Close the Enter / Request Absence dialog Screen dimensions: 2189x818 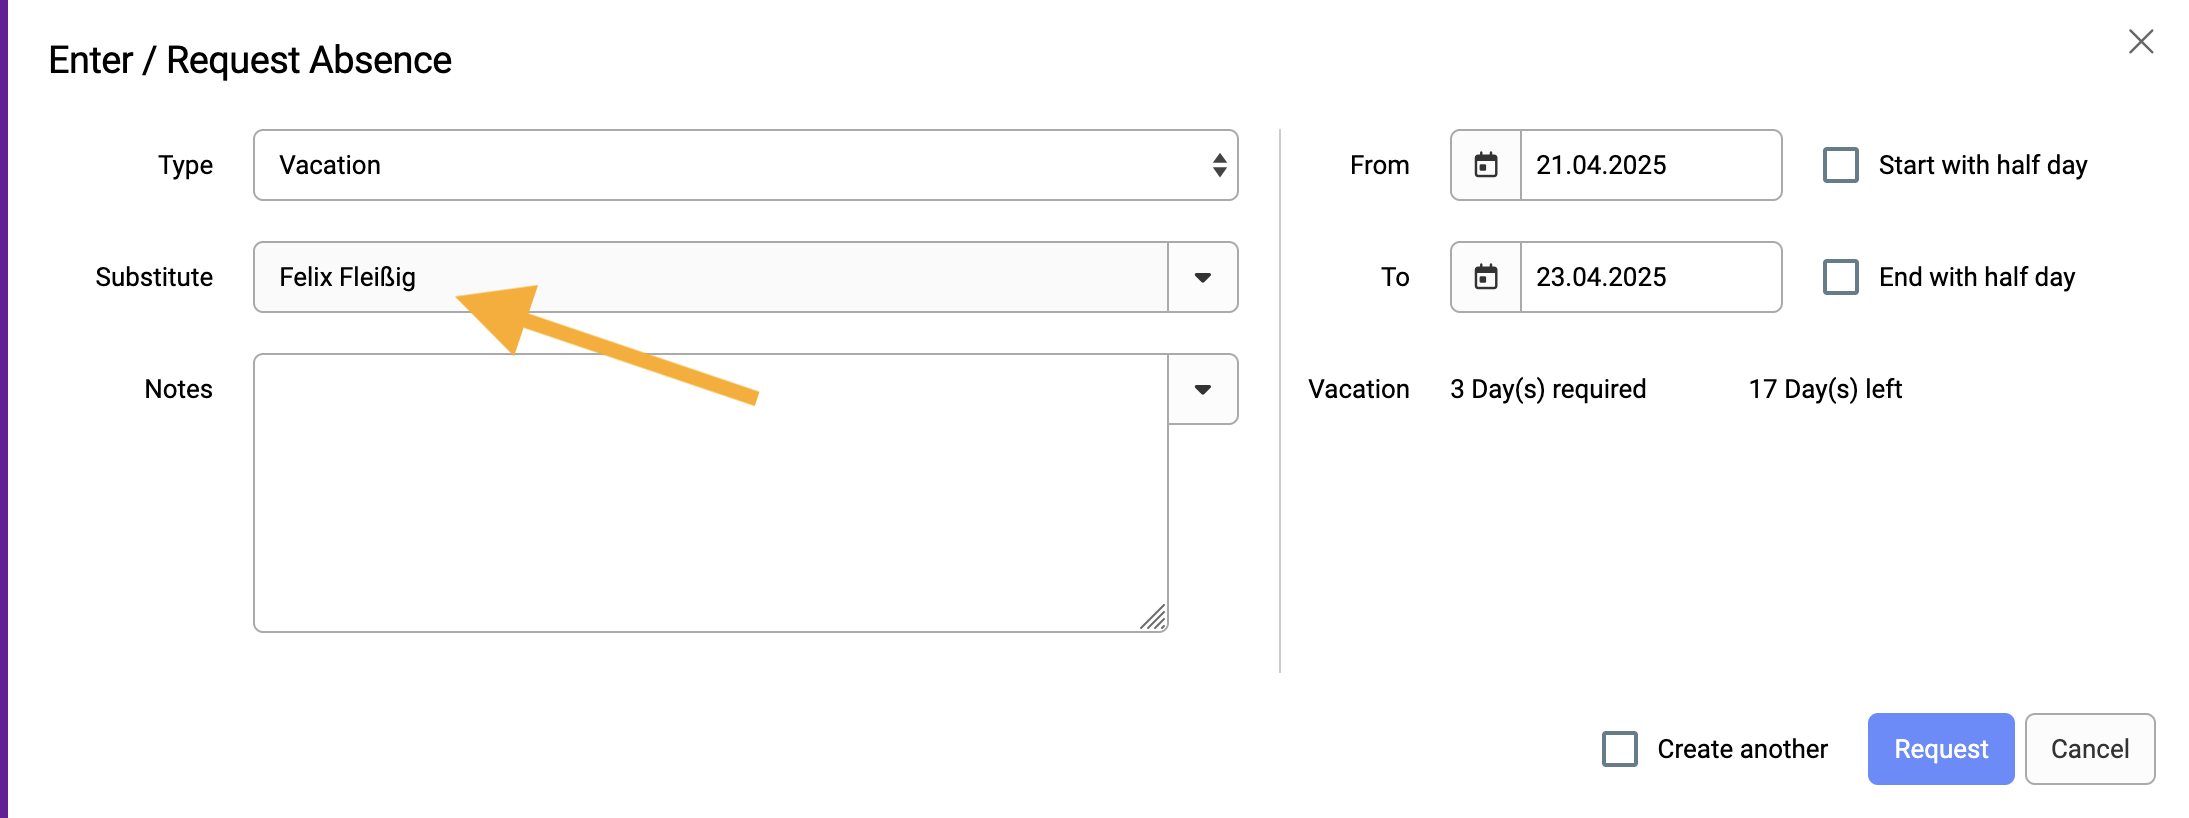point(2141,42)
